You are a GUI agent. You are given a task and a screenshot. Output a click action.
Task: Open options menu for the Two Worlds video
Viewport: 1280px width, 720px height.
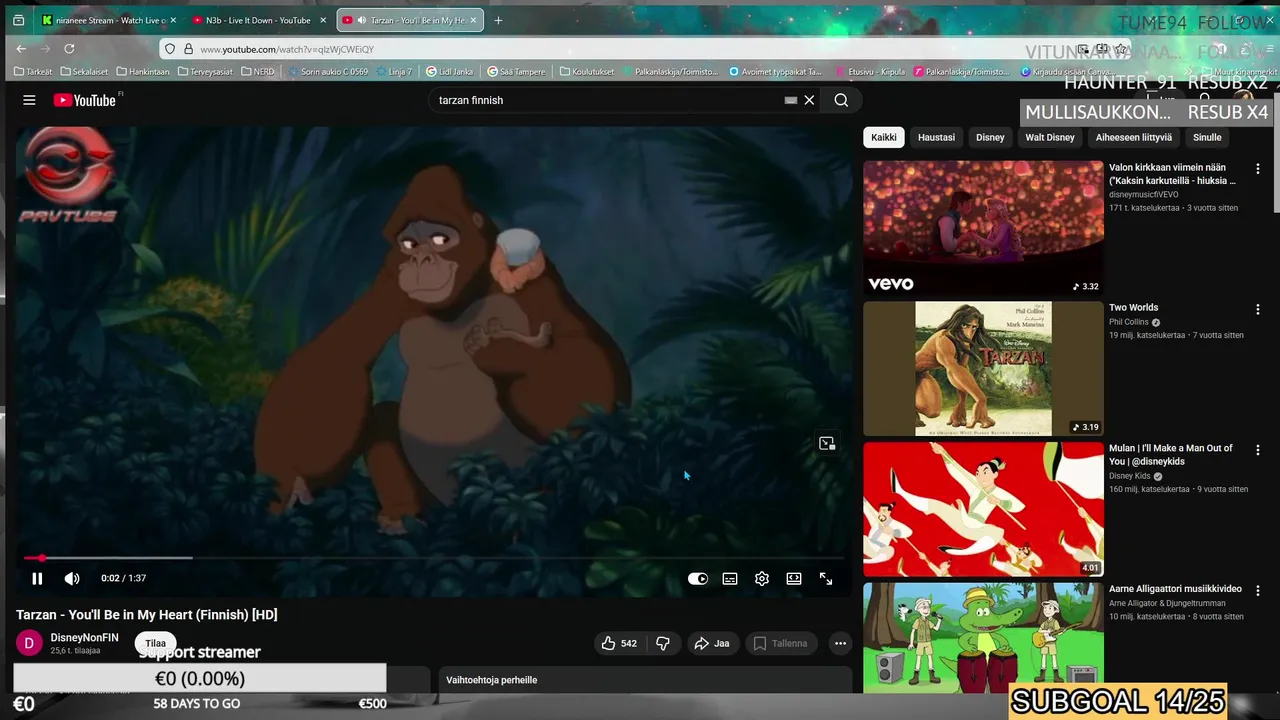tap(1257, 310)
